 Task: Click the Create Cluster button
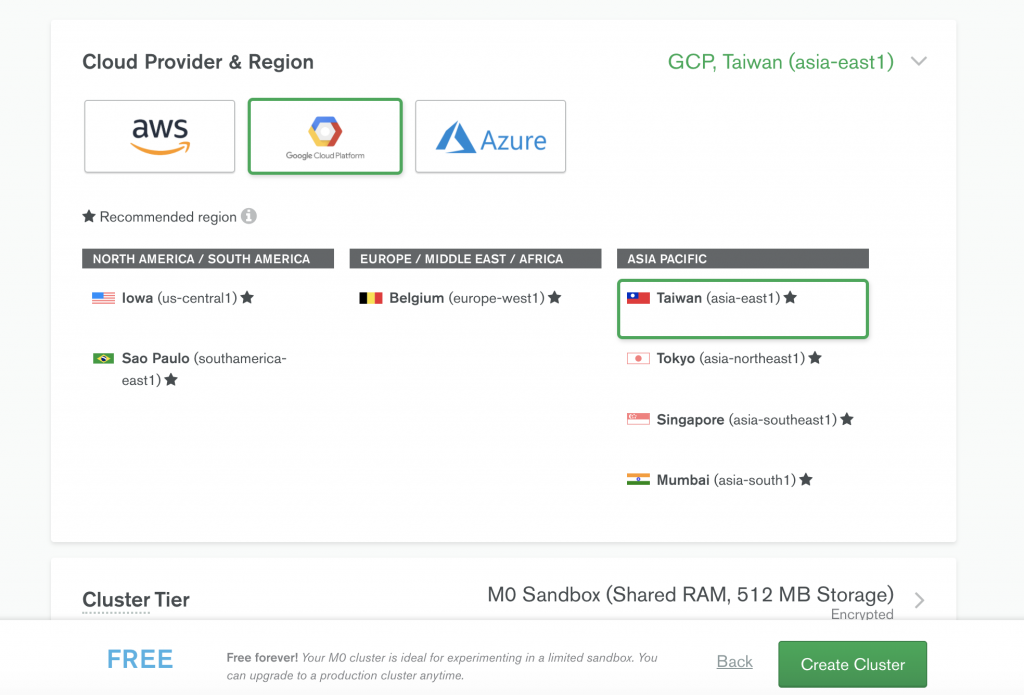click(852, 664)
